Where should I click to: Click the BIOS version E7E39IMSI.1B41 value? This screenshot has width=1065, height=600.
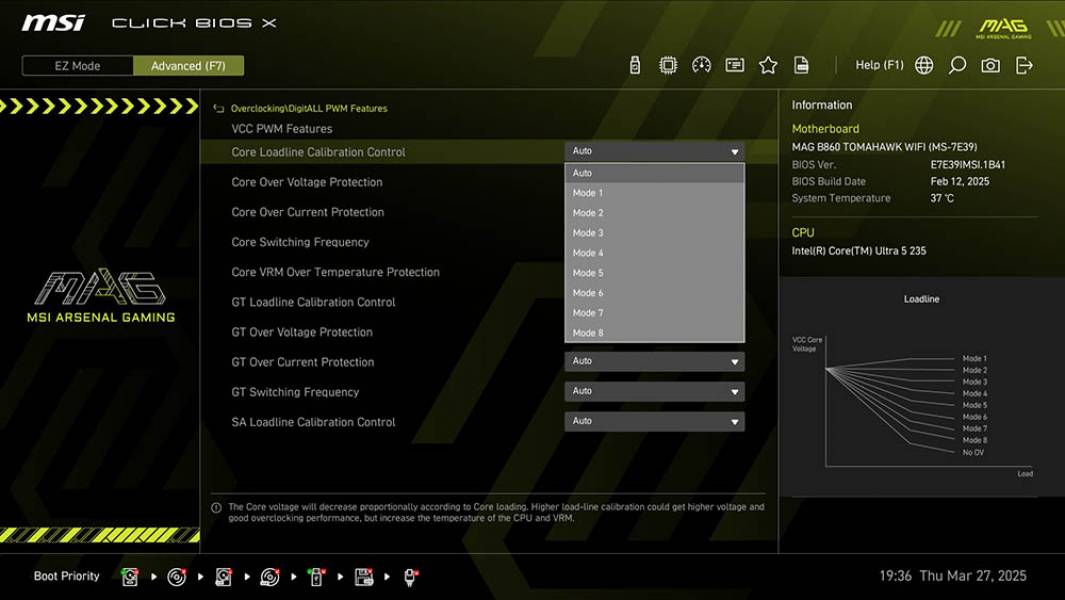(968, 164)
